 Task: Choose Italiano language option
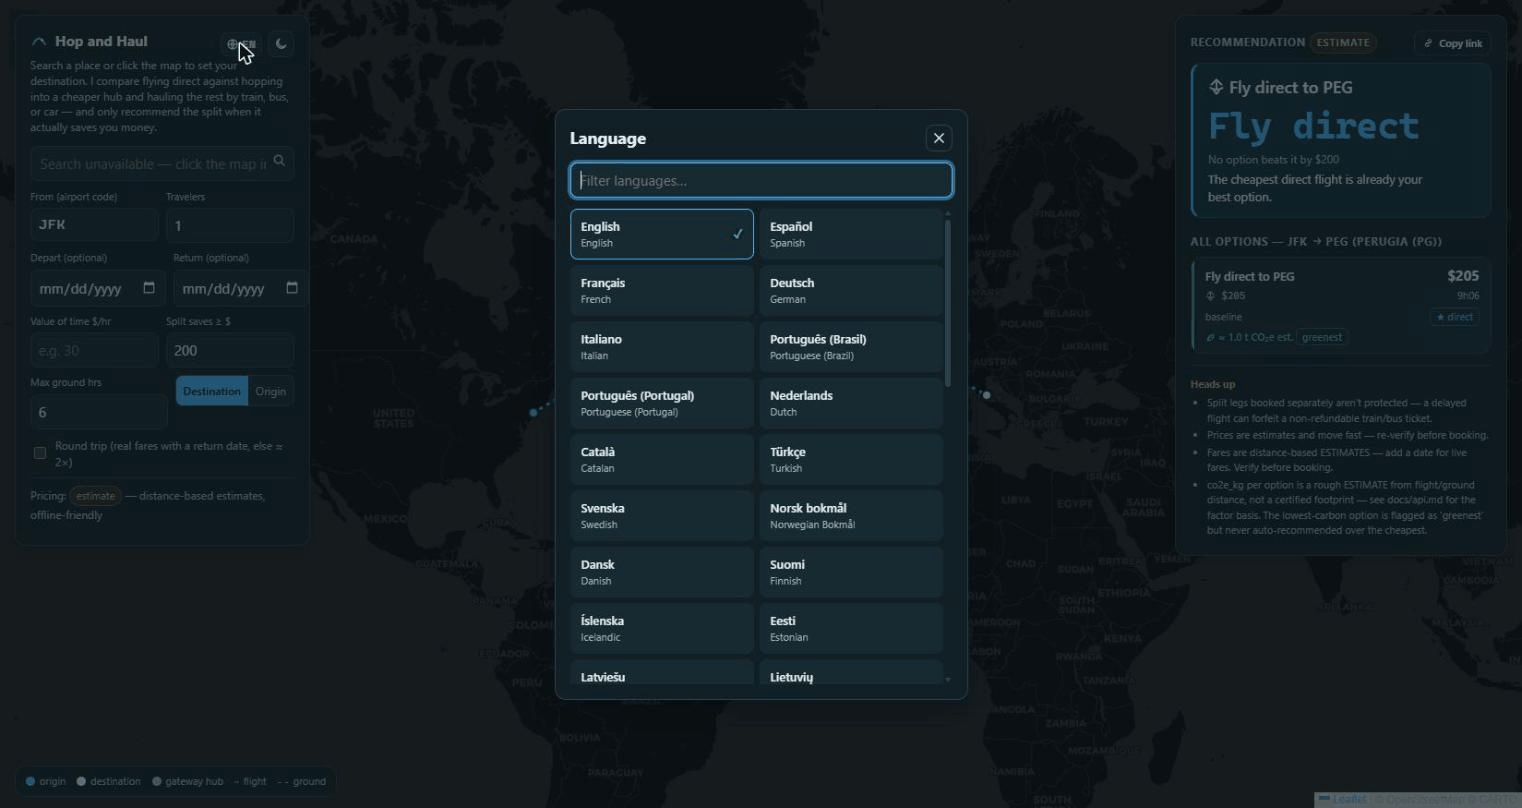pos(662,346)
